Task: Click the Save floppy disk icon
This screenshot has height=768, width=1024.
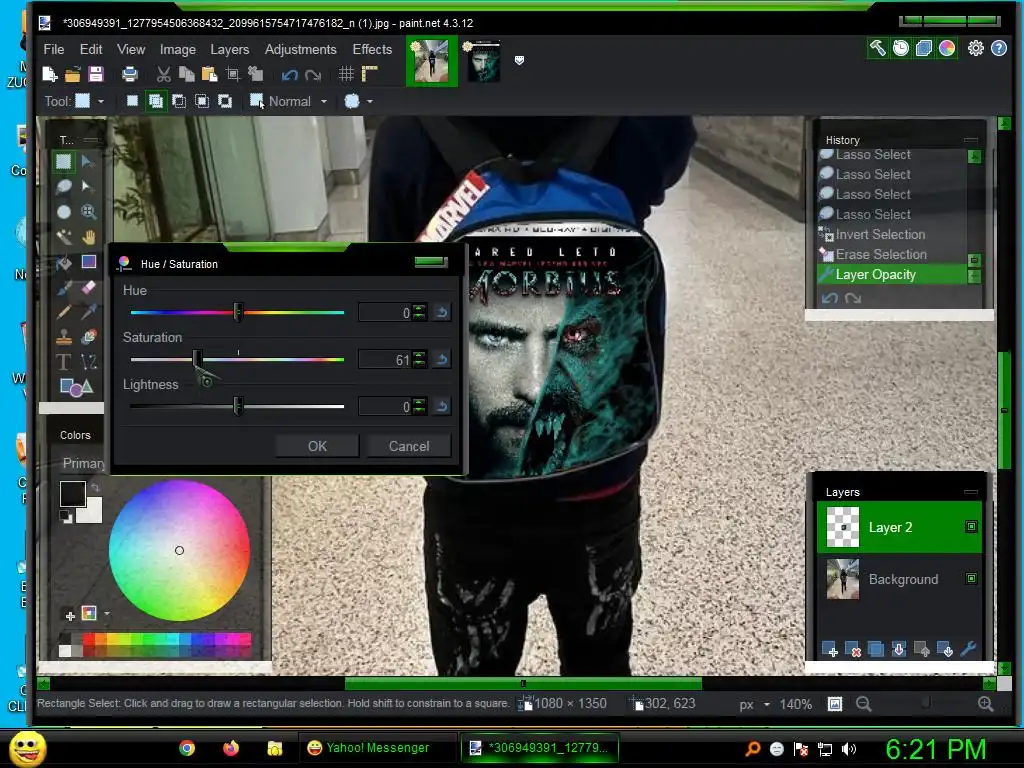Action: pyautogui.click(x=96, y=74)
